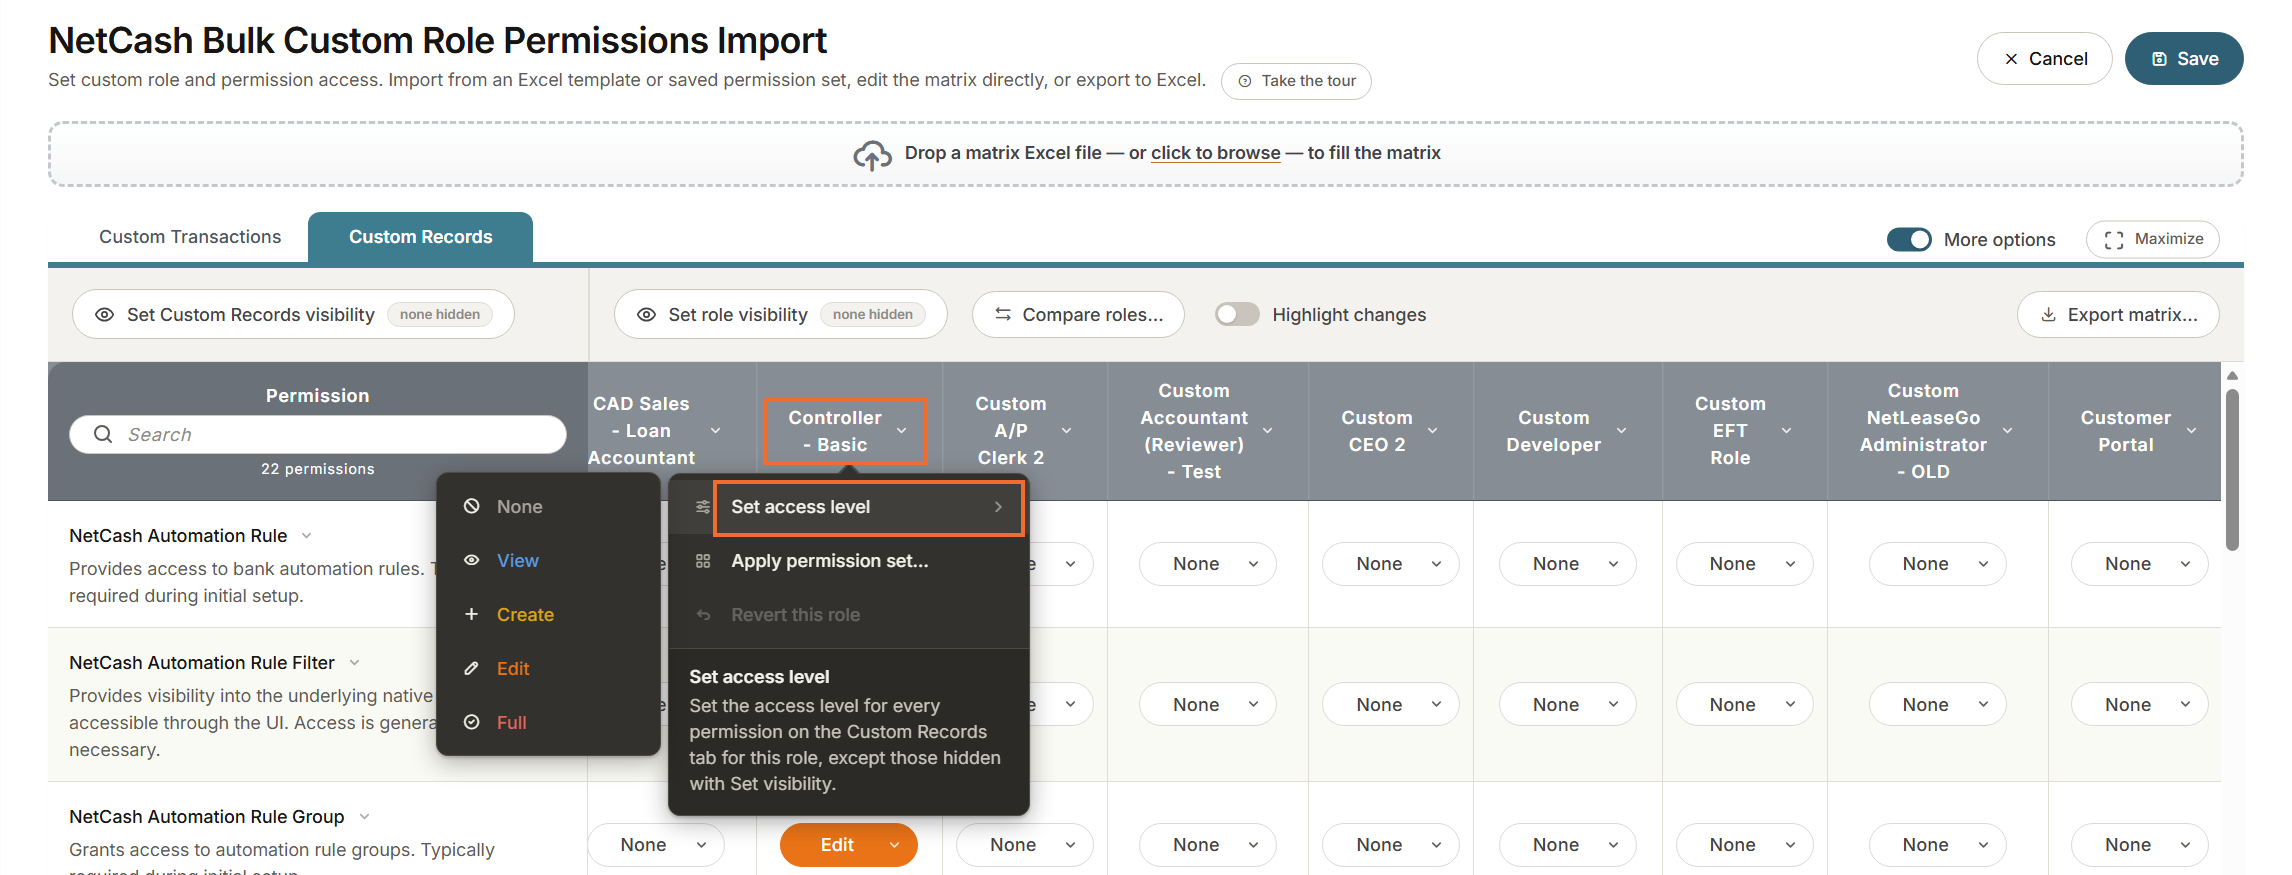The image size is (2292, 875).
Task: Open Custom Developer dropdown for NetCash Automation Rule Group
Action: 1567,845
